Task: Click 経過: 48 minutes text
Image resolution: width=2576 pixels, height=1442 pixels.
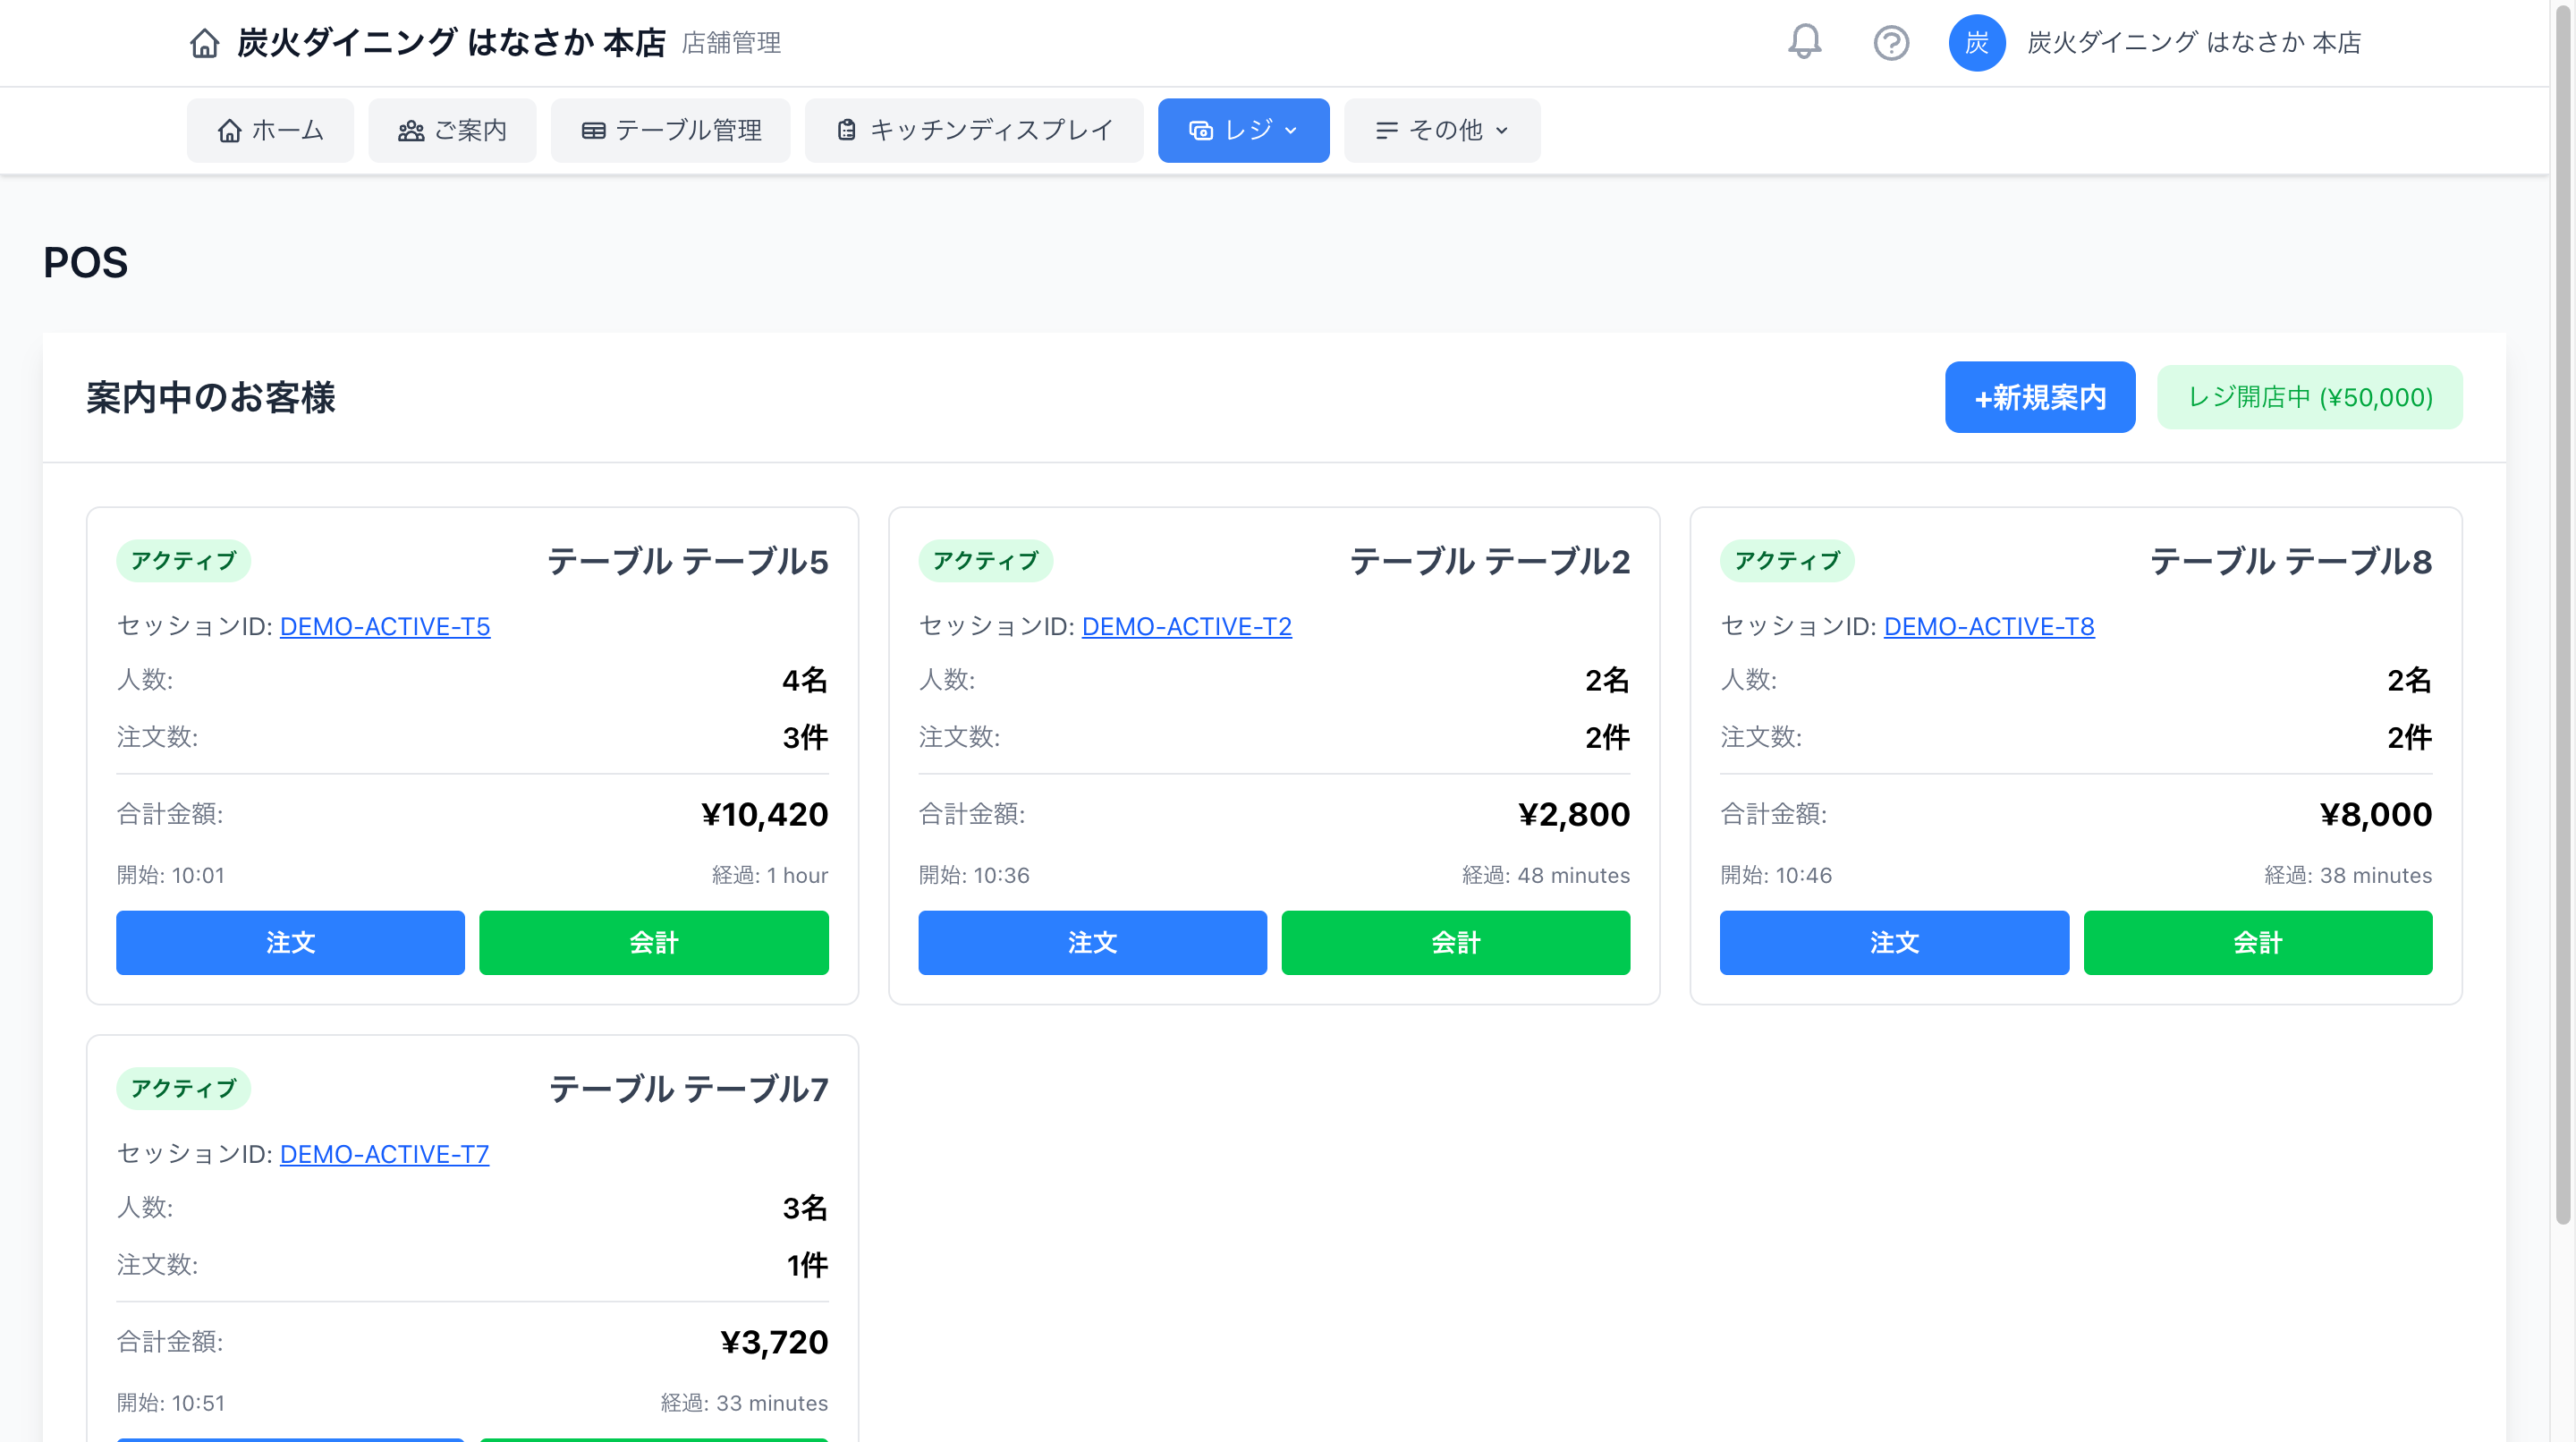Action: point(1546,875)
